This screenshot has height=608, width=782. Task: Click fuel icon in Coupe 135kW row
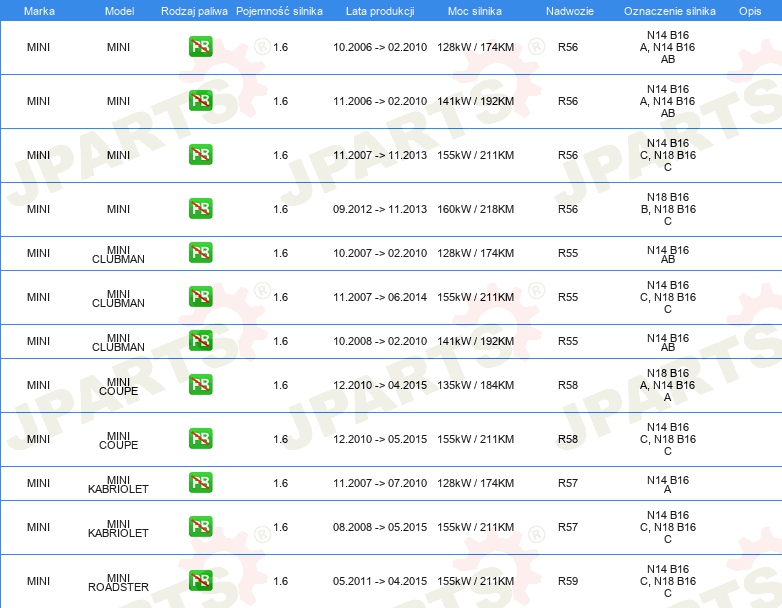click(x=200, y=385)
